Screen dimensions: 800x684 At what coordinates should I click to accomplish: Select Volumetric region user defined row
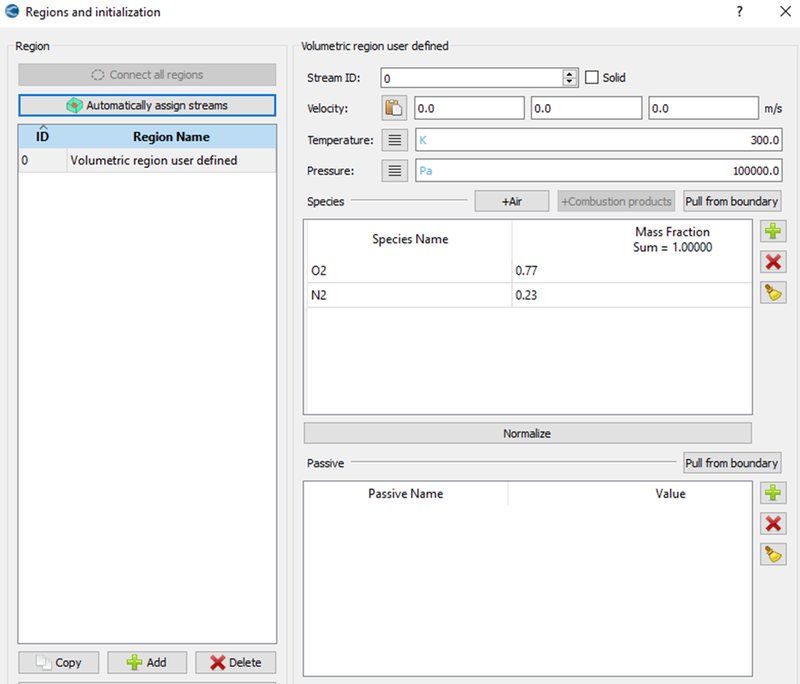(153, 160)
